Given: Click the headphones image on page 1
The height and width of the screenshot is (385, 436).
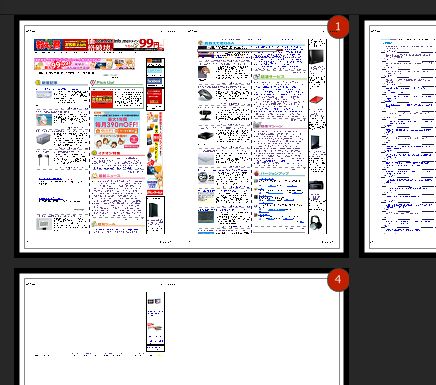Looking at the screenshot, I should (316, 222).
